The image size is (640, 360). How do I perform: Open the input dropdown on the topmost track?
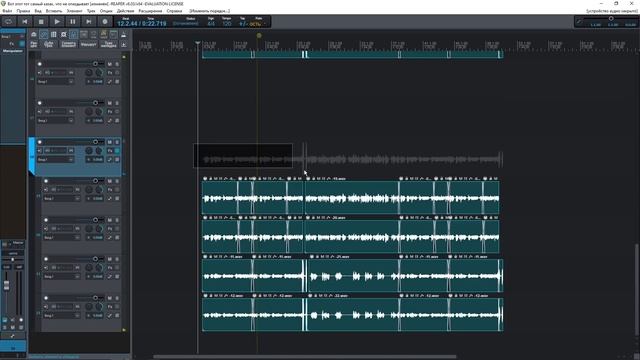point(56,82)
